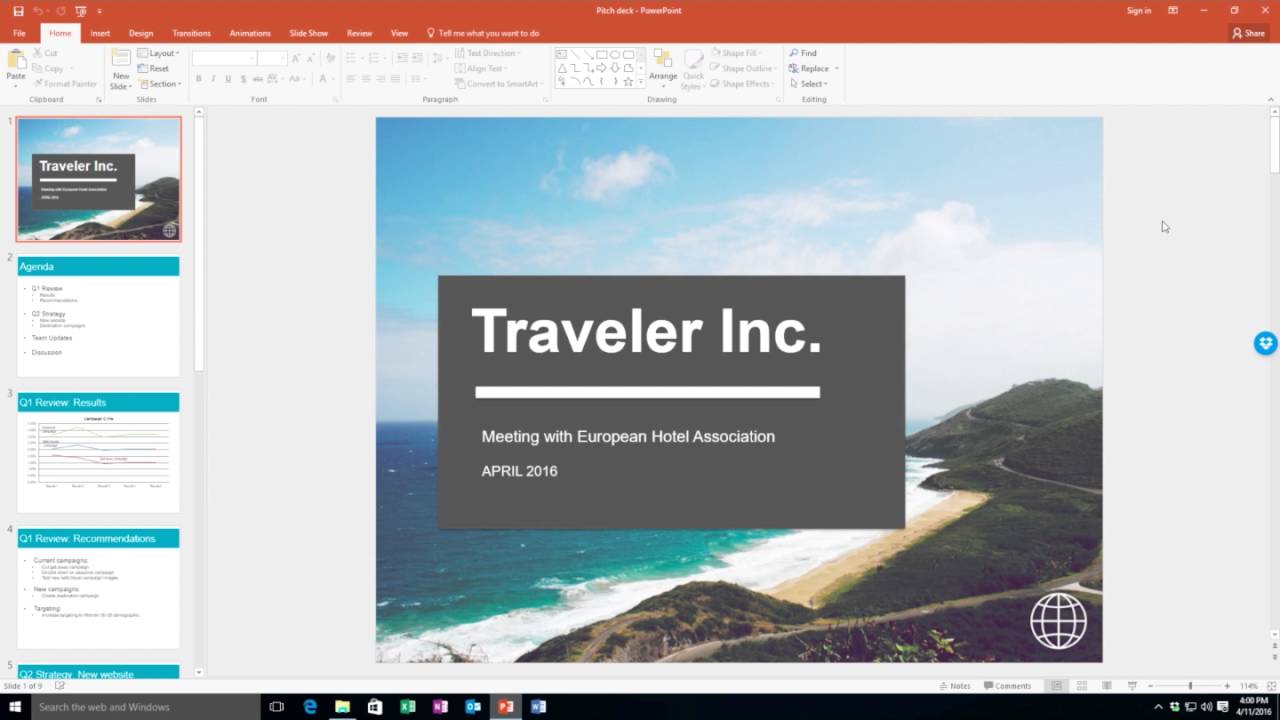
Task: Open the Layout dropdown
Action: click(158, 53)
